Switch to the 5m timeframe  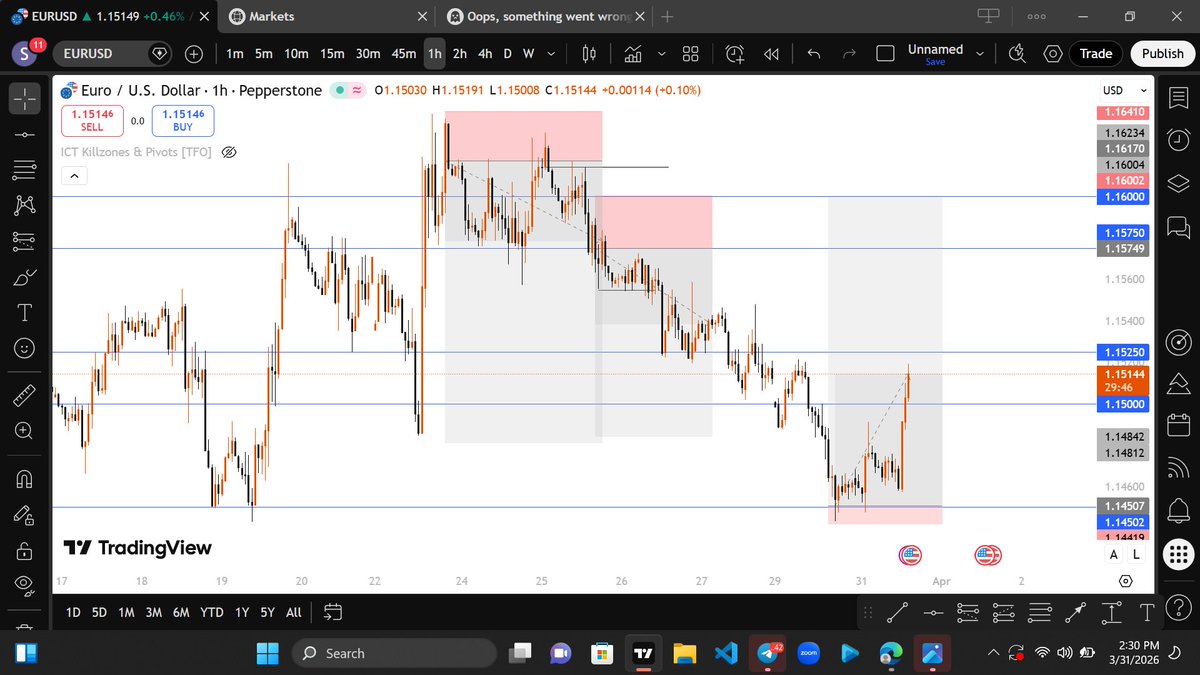pyautogui.click(x=263, y=54)
